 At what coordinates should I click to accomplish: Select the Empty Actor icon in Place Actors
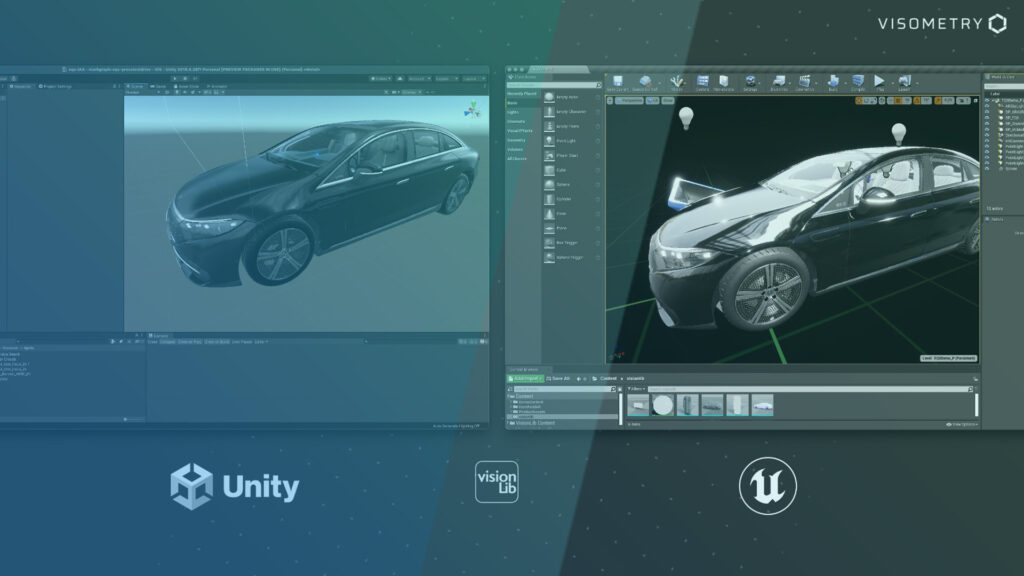coord(549,97)
